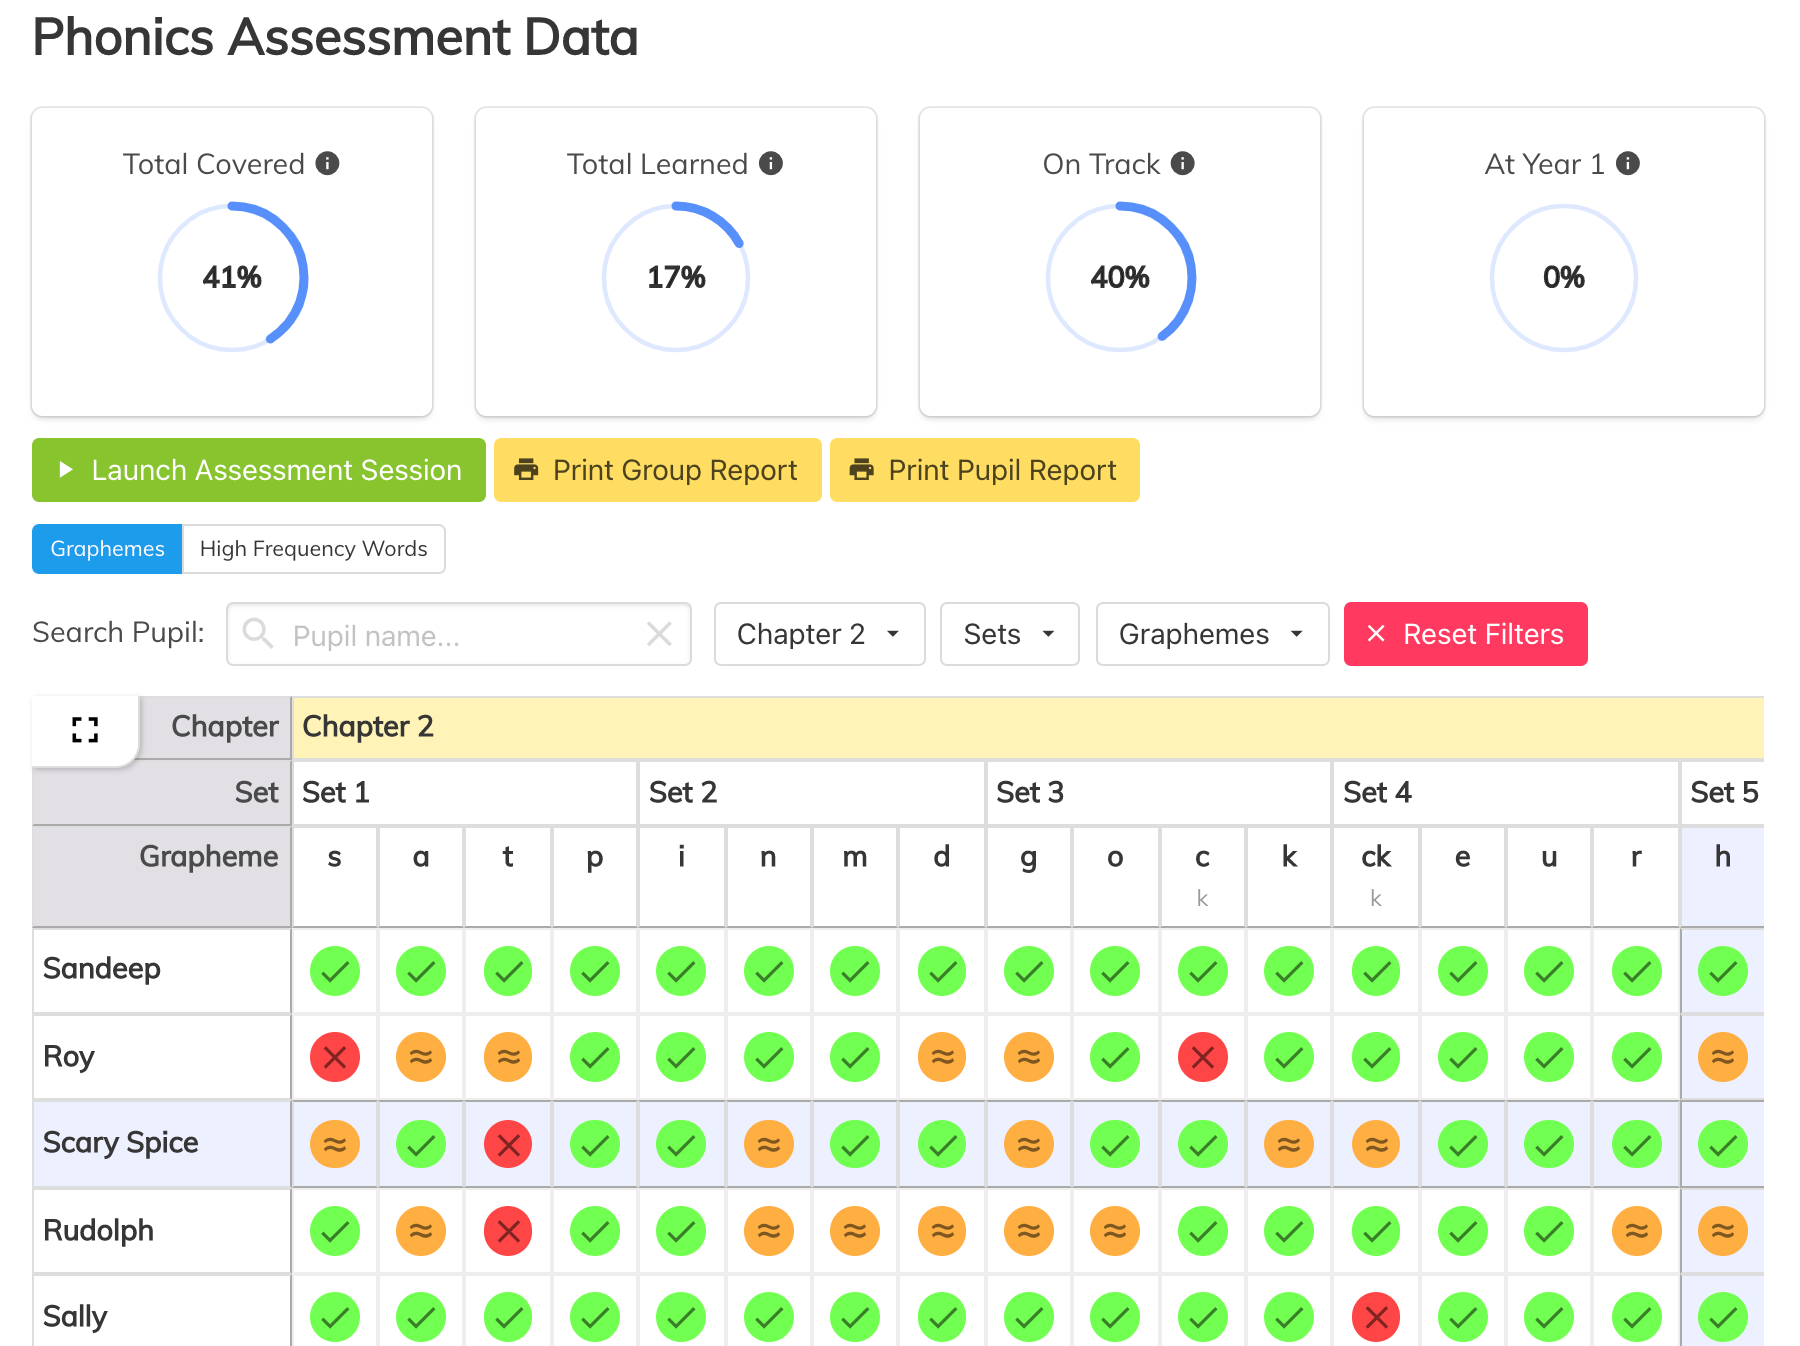
Task: Click Sally's red cross for grapheme ck
Action: pos(1376,1318)
